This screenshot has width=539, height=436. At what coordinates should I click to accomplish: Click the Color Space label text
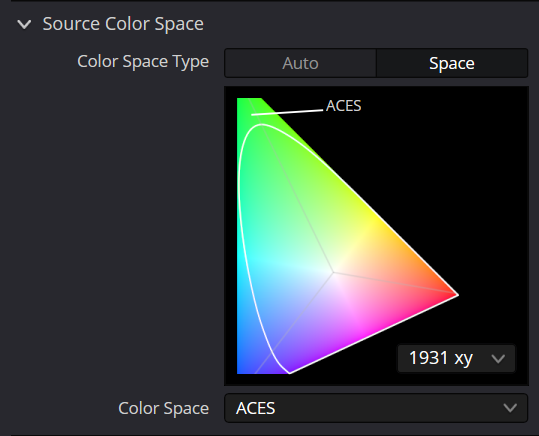pos(164,408)
